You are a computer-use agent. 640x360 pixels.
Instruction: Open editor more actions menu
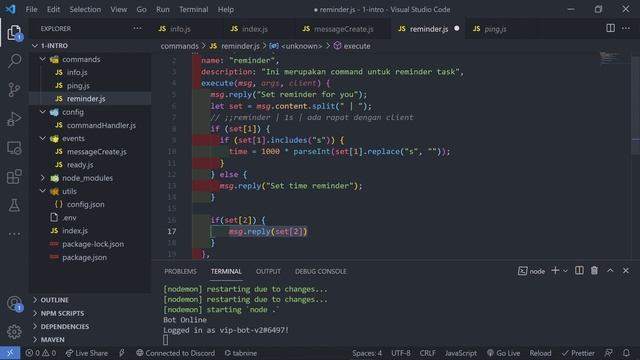click(626, 28)
